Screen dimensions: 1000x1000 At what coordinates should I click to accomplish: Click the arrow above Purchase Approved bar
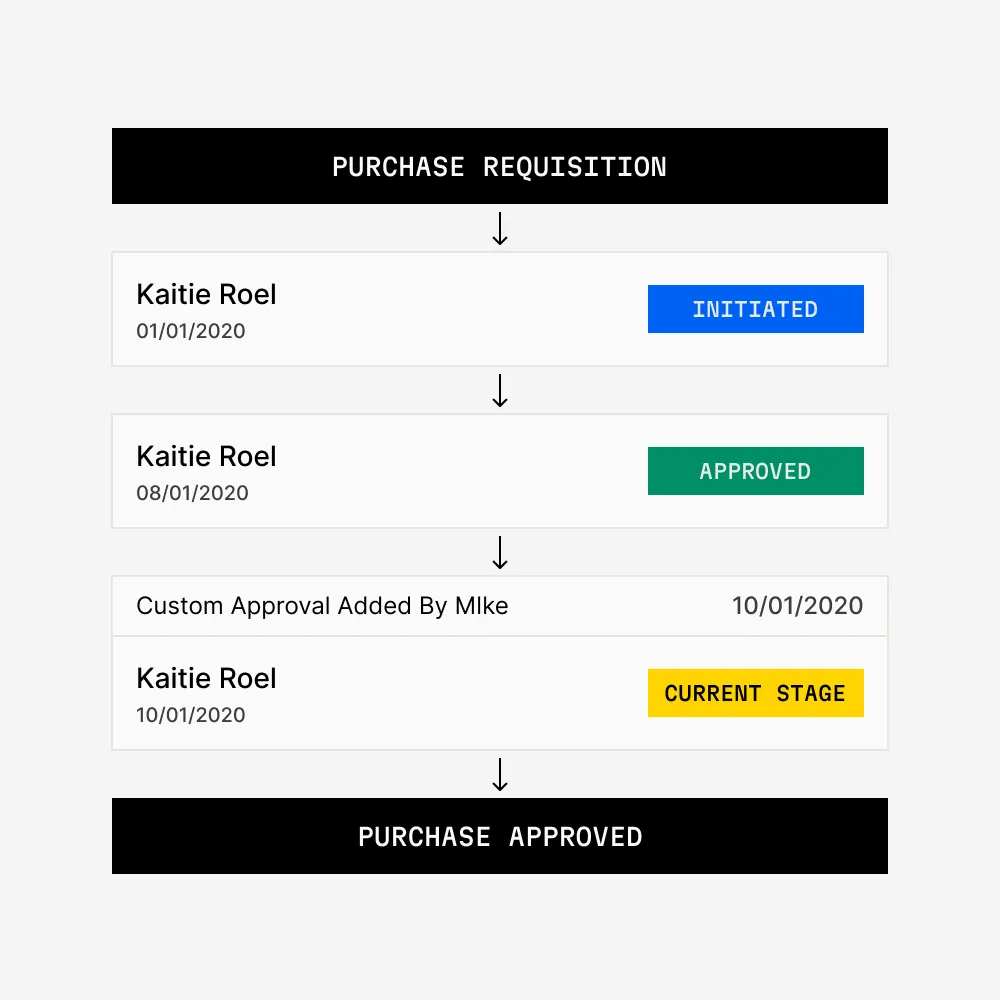(x=500, y=775)
